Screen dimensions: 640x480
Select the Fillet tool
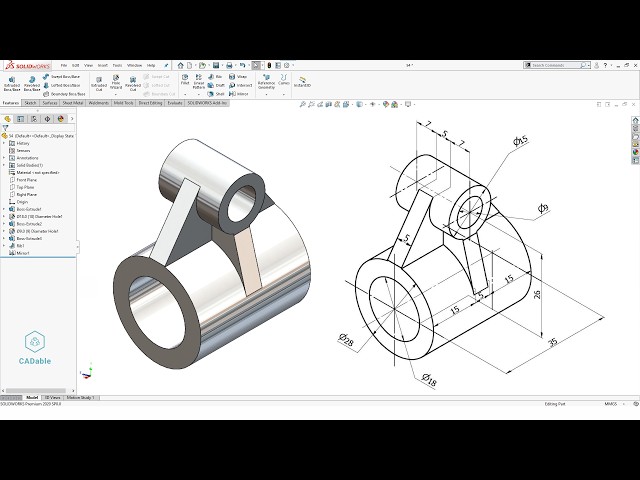click(185, 80)
